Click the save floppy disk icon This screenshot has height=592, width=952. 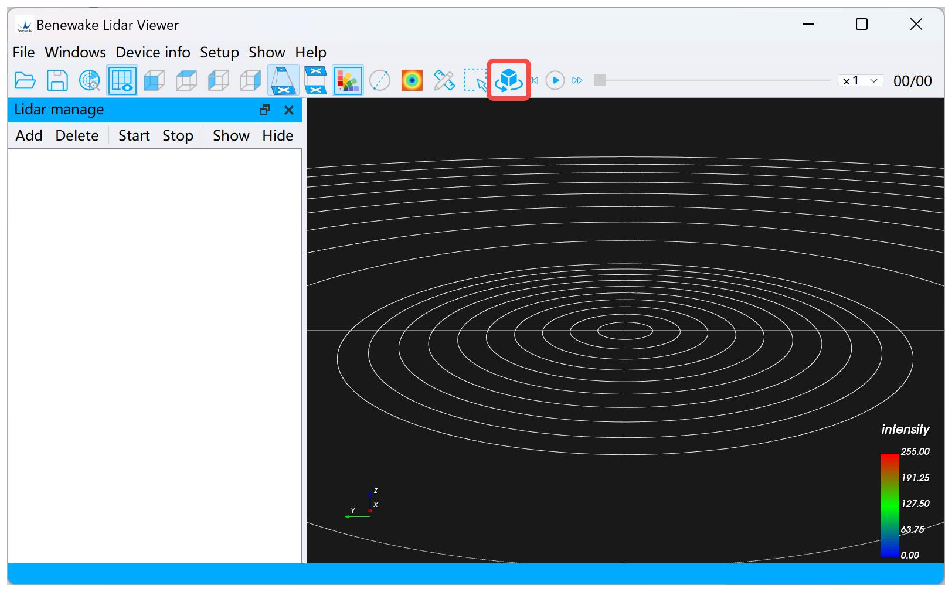tap(58, 80)
